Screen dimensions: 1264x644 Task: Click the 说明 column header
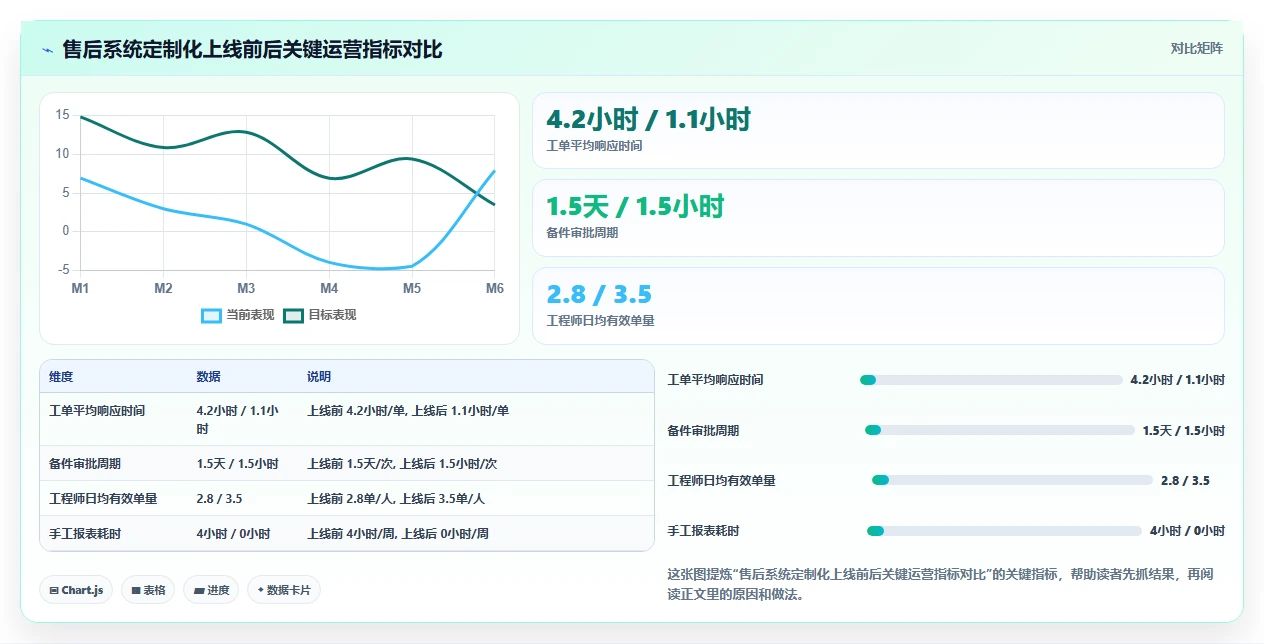[319, 377]
